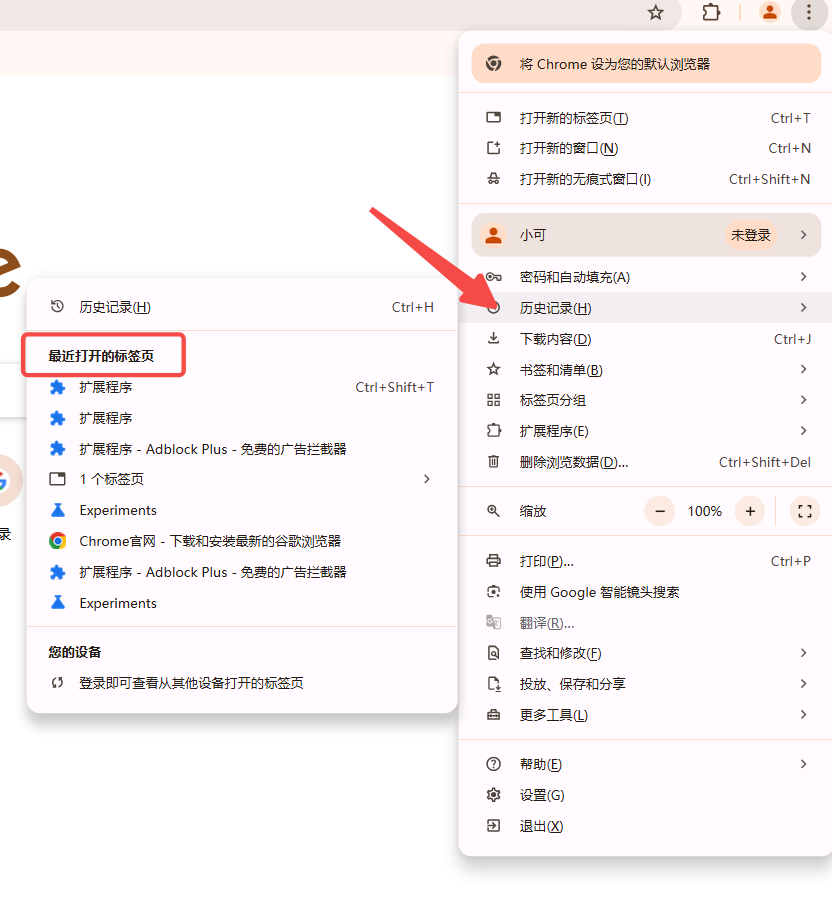Expand 扩展程序(E) submenu arrow
832x899 pixels.
803,431
